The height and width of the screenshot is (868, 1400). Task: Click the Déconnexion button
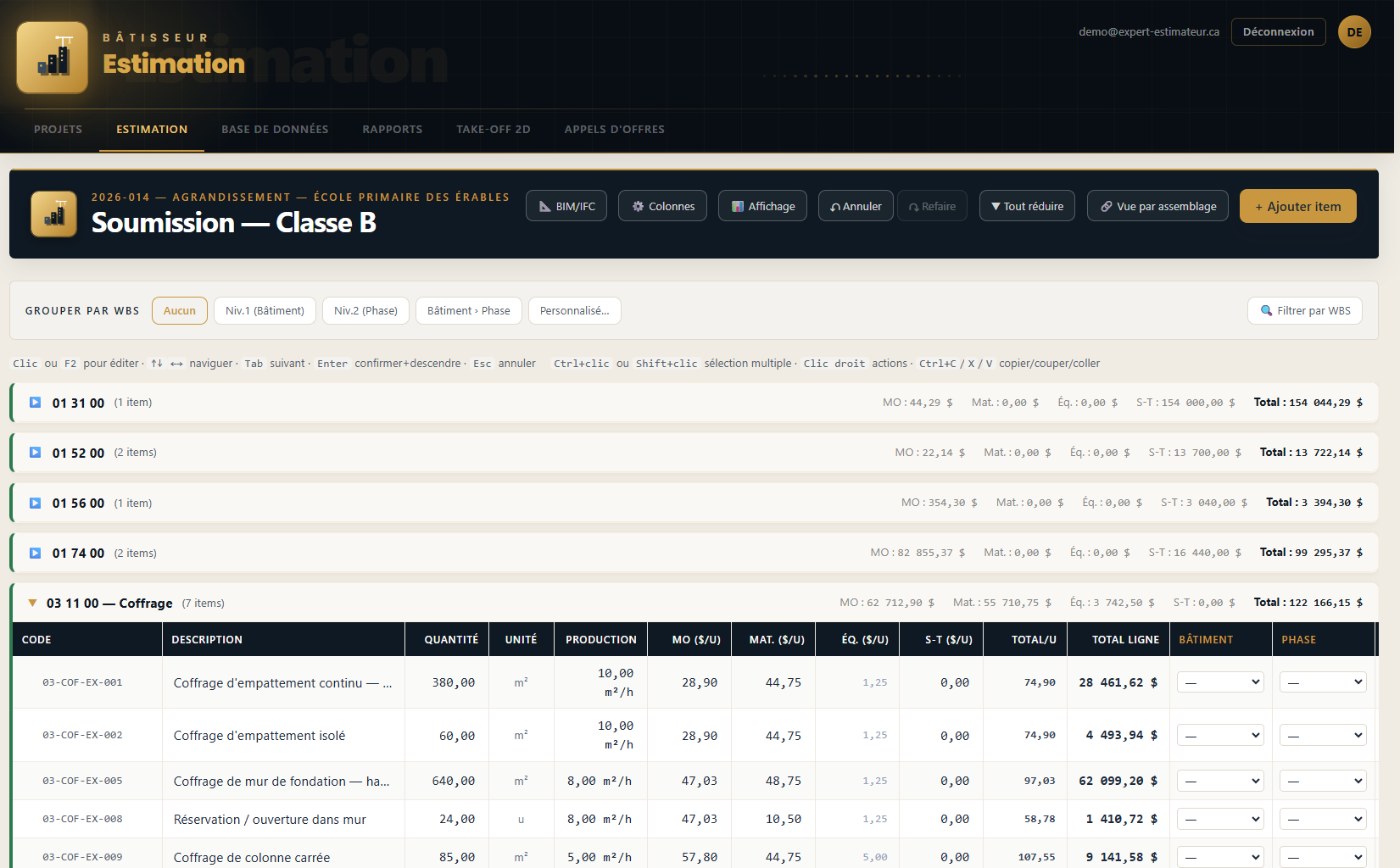click(1278, 32)
